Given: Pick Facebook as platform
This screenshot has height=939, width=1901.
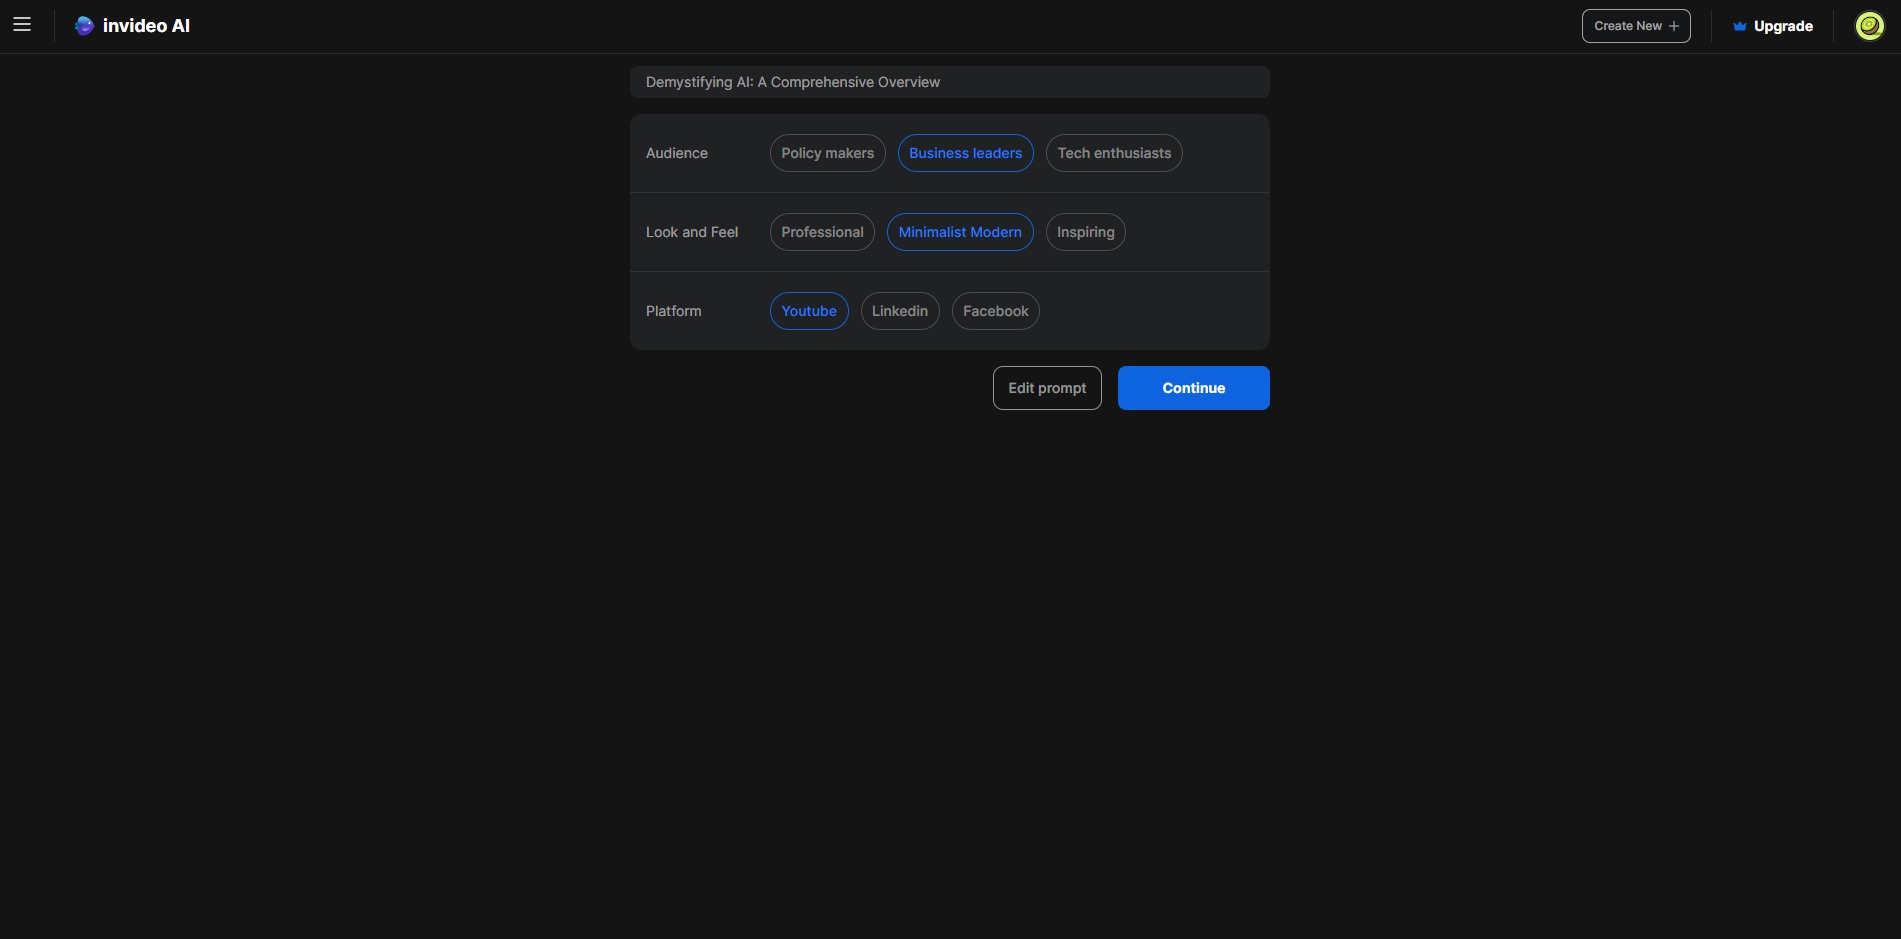Looking at the screenshot, I should click(x=995, y=311).
